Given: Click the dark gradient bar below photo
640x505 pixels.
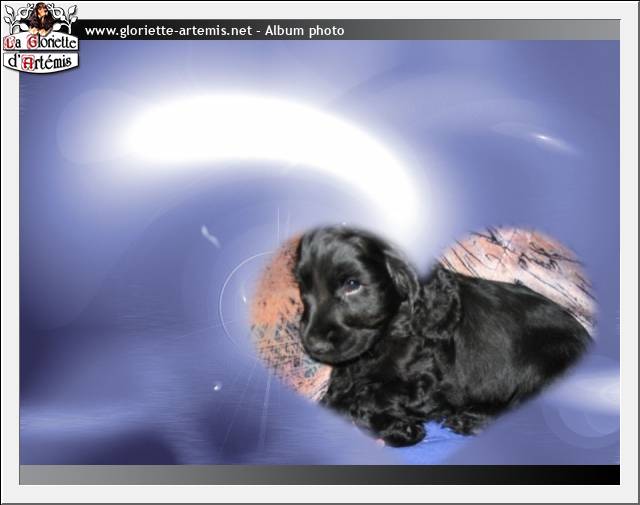Looking at the screenshot, I should coord(320,474).
